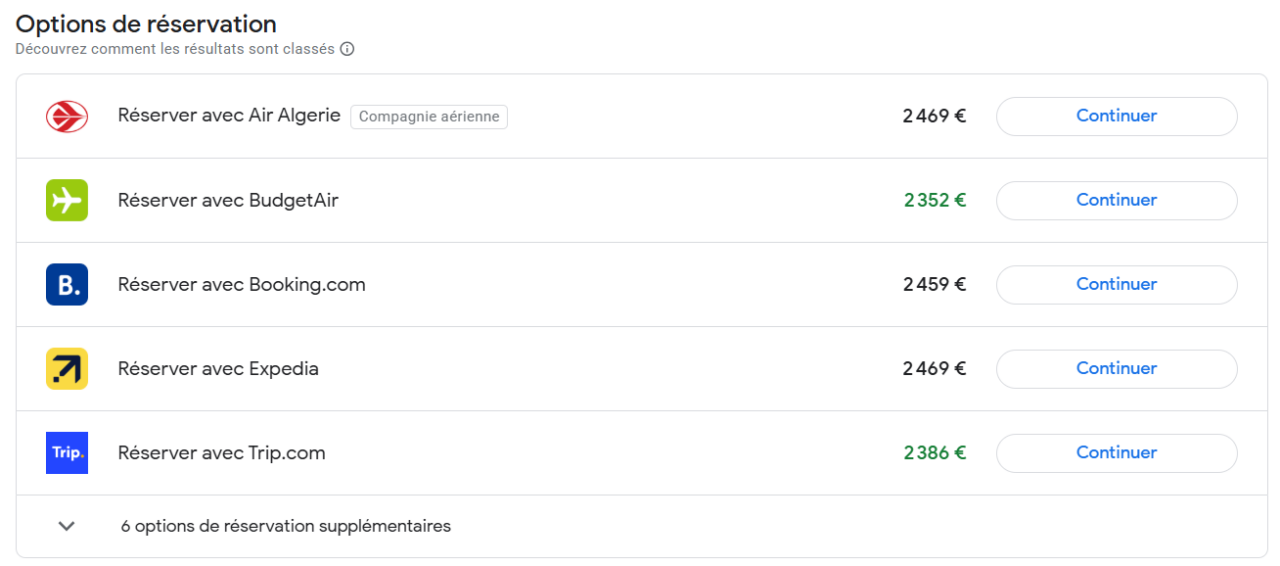This screenshot has width=1280, height=566.
Task: Expand the additional booking options chevron
Action: (x=67, y=526)
